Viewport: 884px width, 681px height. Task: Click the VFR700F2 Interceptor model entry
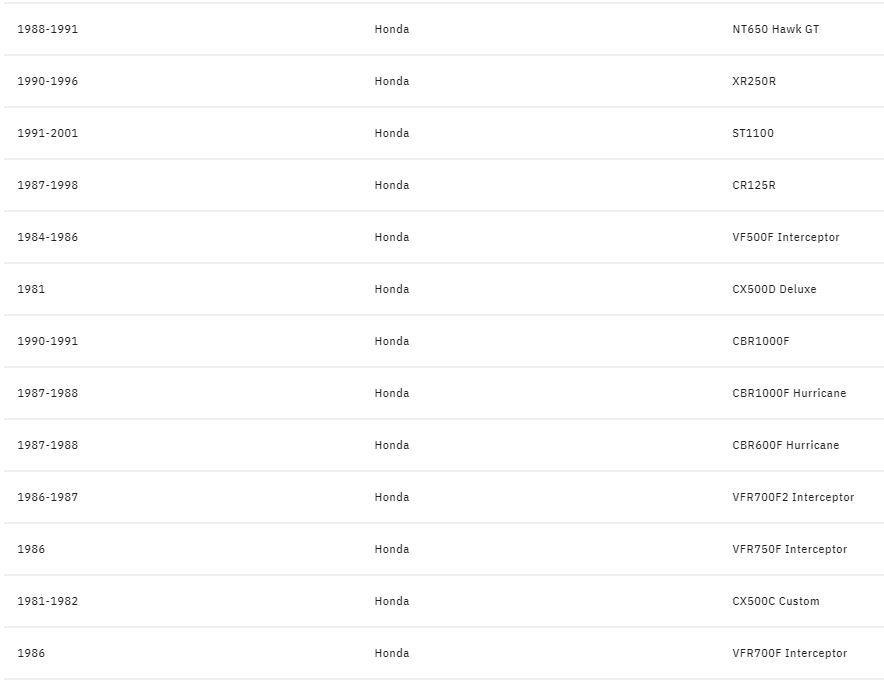coord(793,498)
